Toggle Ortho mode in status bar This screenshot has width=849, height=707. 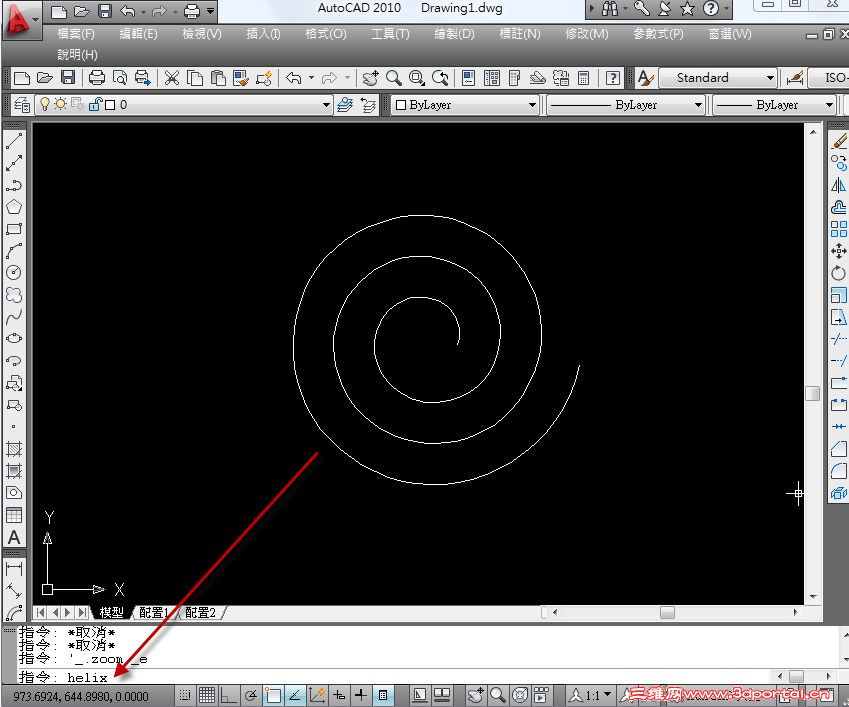click(x=228, y=695)
